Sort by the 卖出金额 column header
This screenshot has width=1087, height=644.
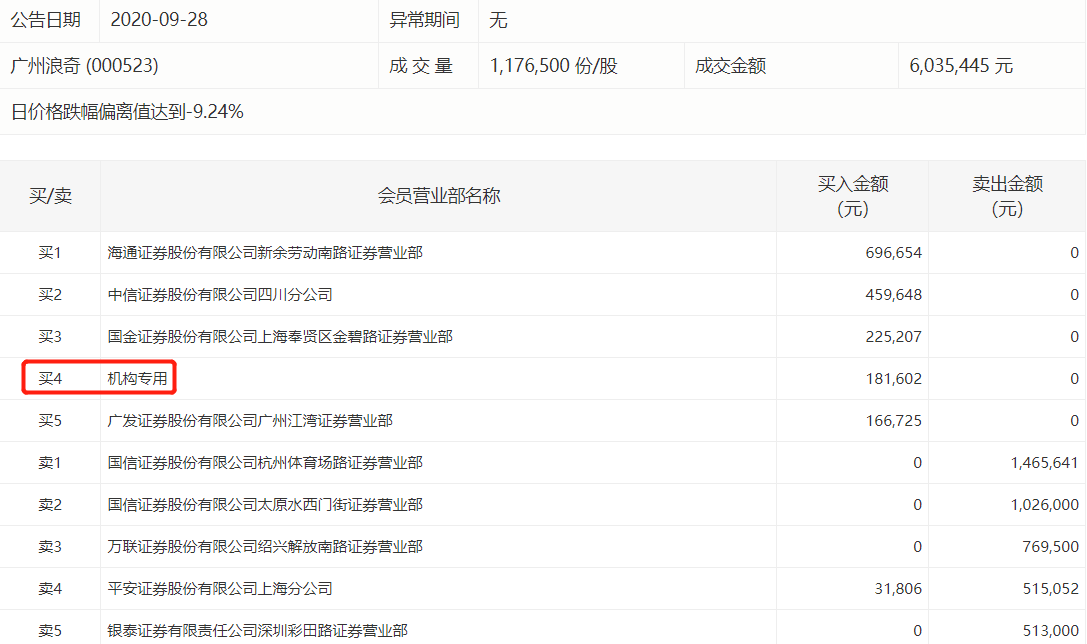pos(1009,195)
